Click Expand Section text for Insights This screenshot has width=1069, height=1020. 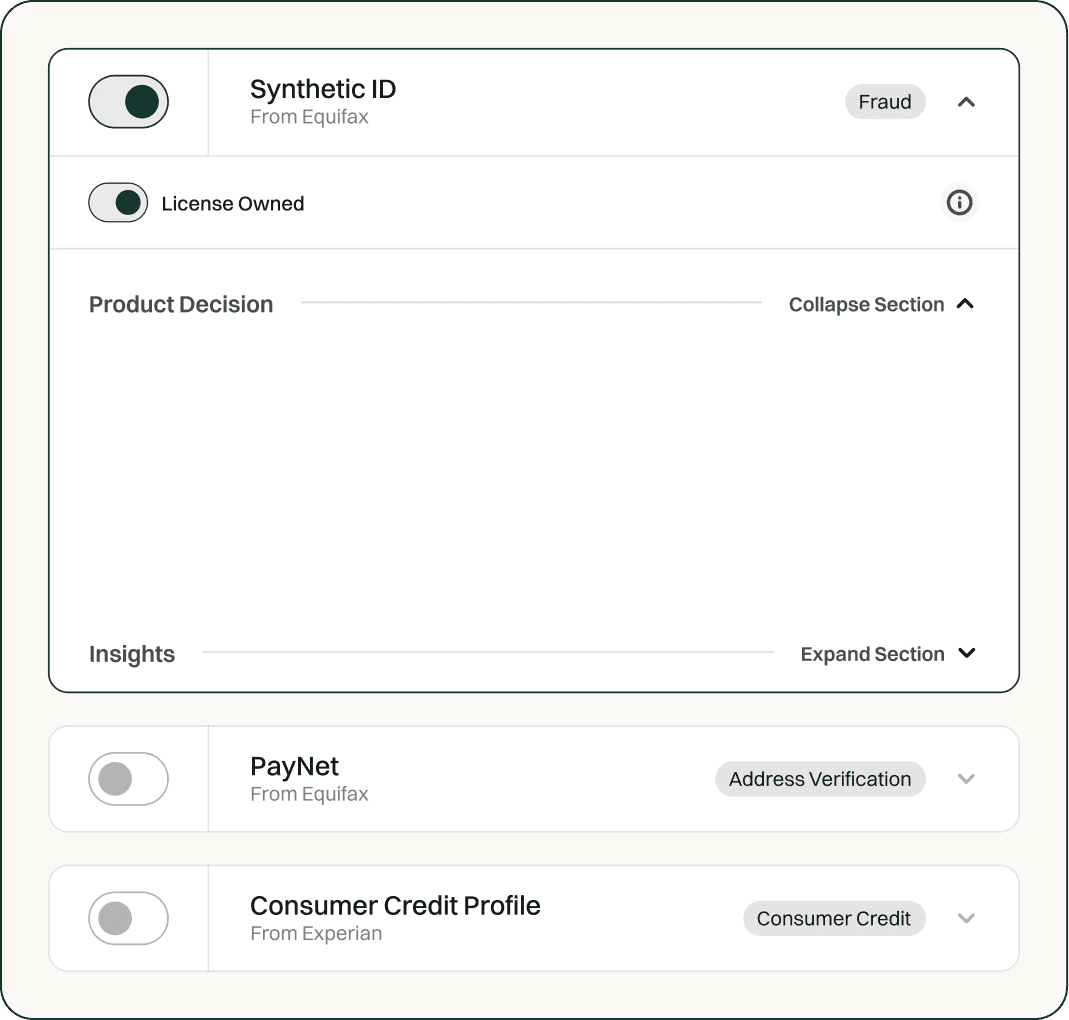tap(872, 654)
